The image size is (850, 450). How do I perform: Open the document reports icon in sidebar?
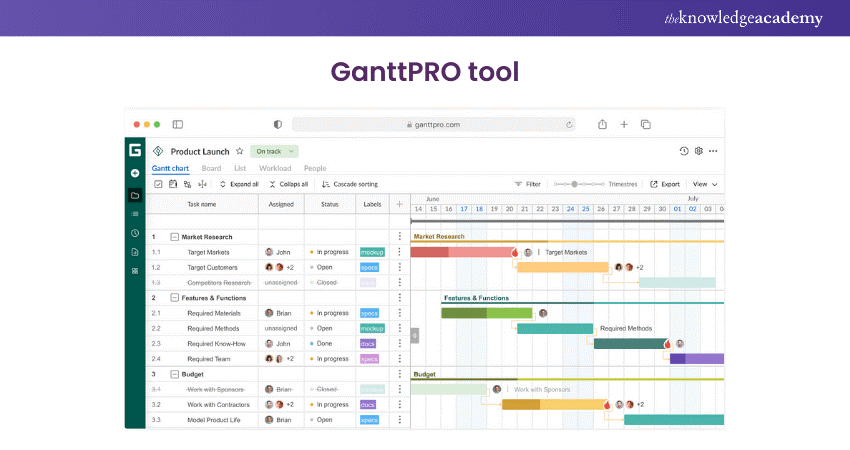[x=135, y=252]
